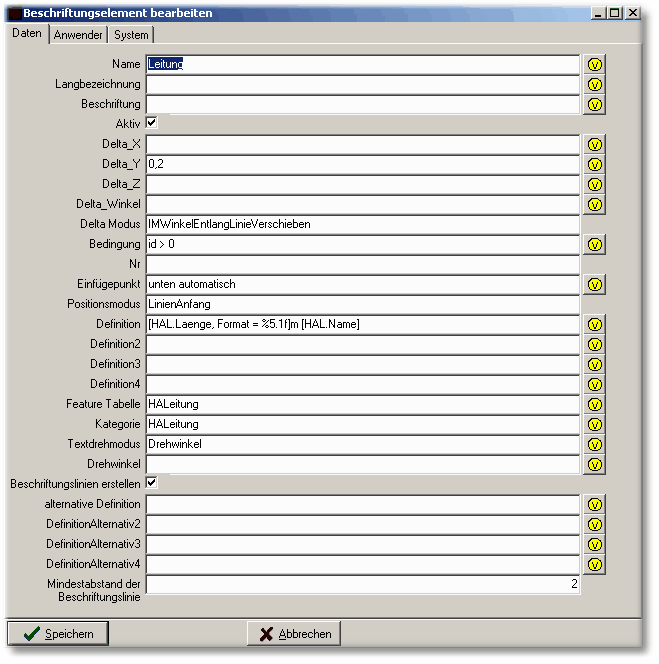The height and width of the screenshot is (664, 659).
Task: Save changes with the Speichern button
Action: coord(58,634)
